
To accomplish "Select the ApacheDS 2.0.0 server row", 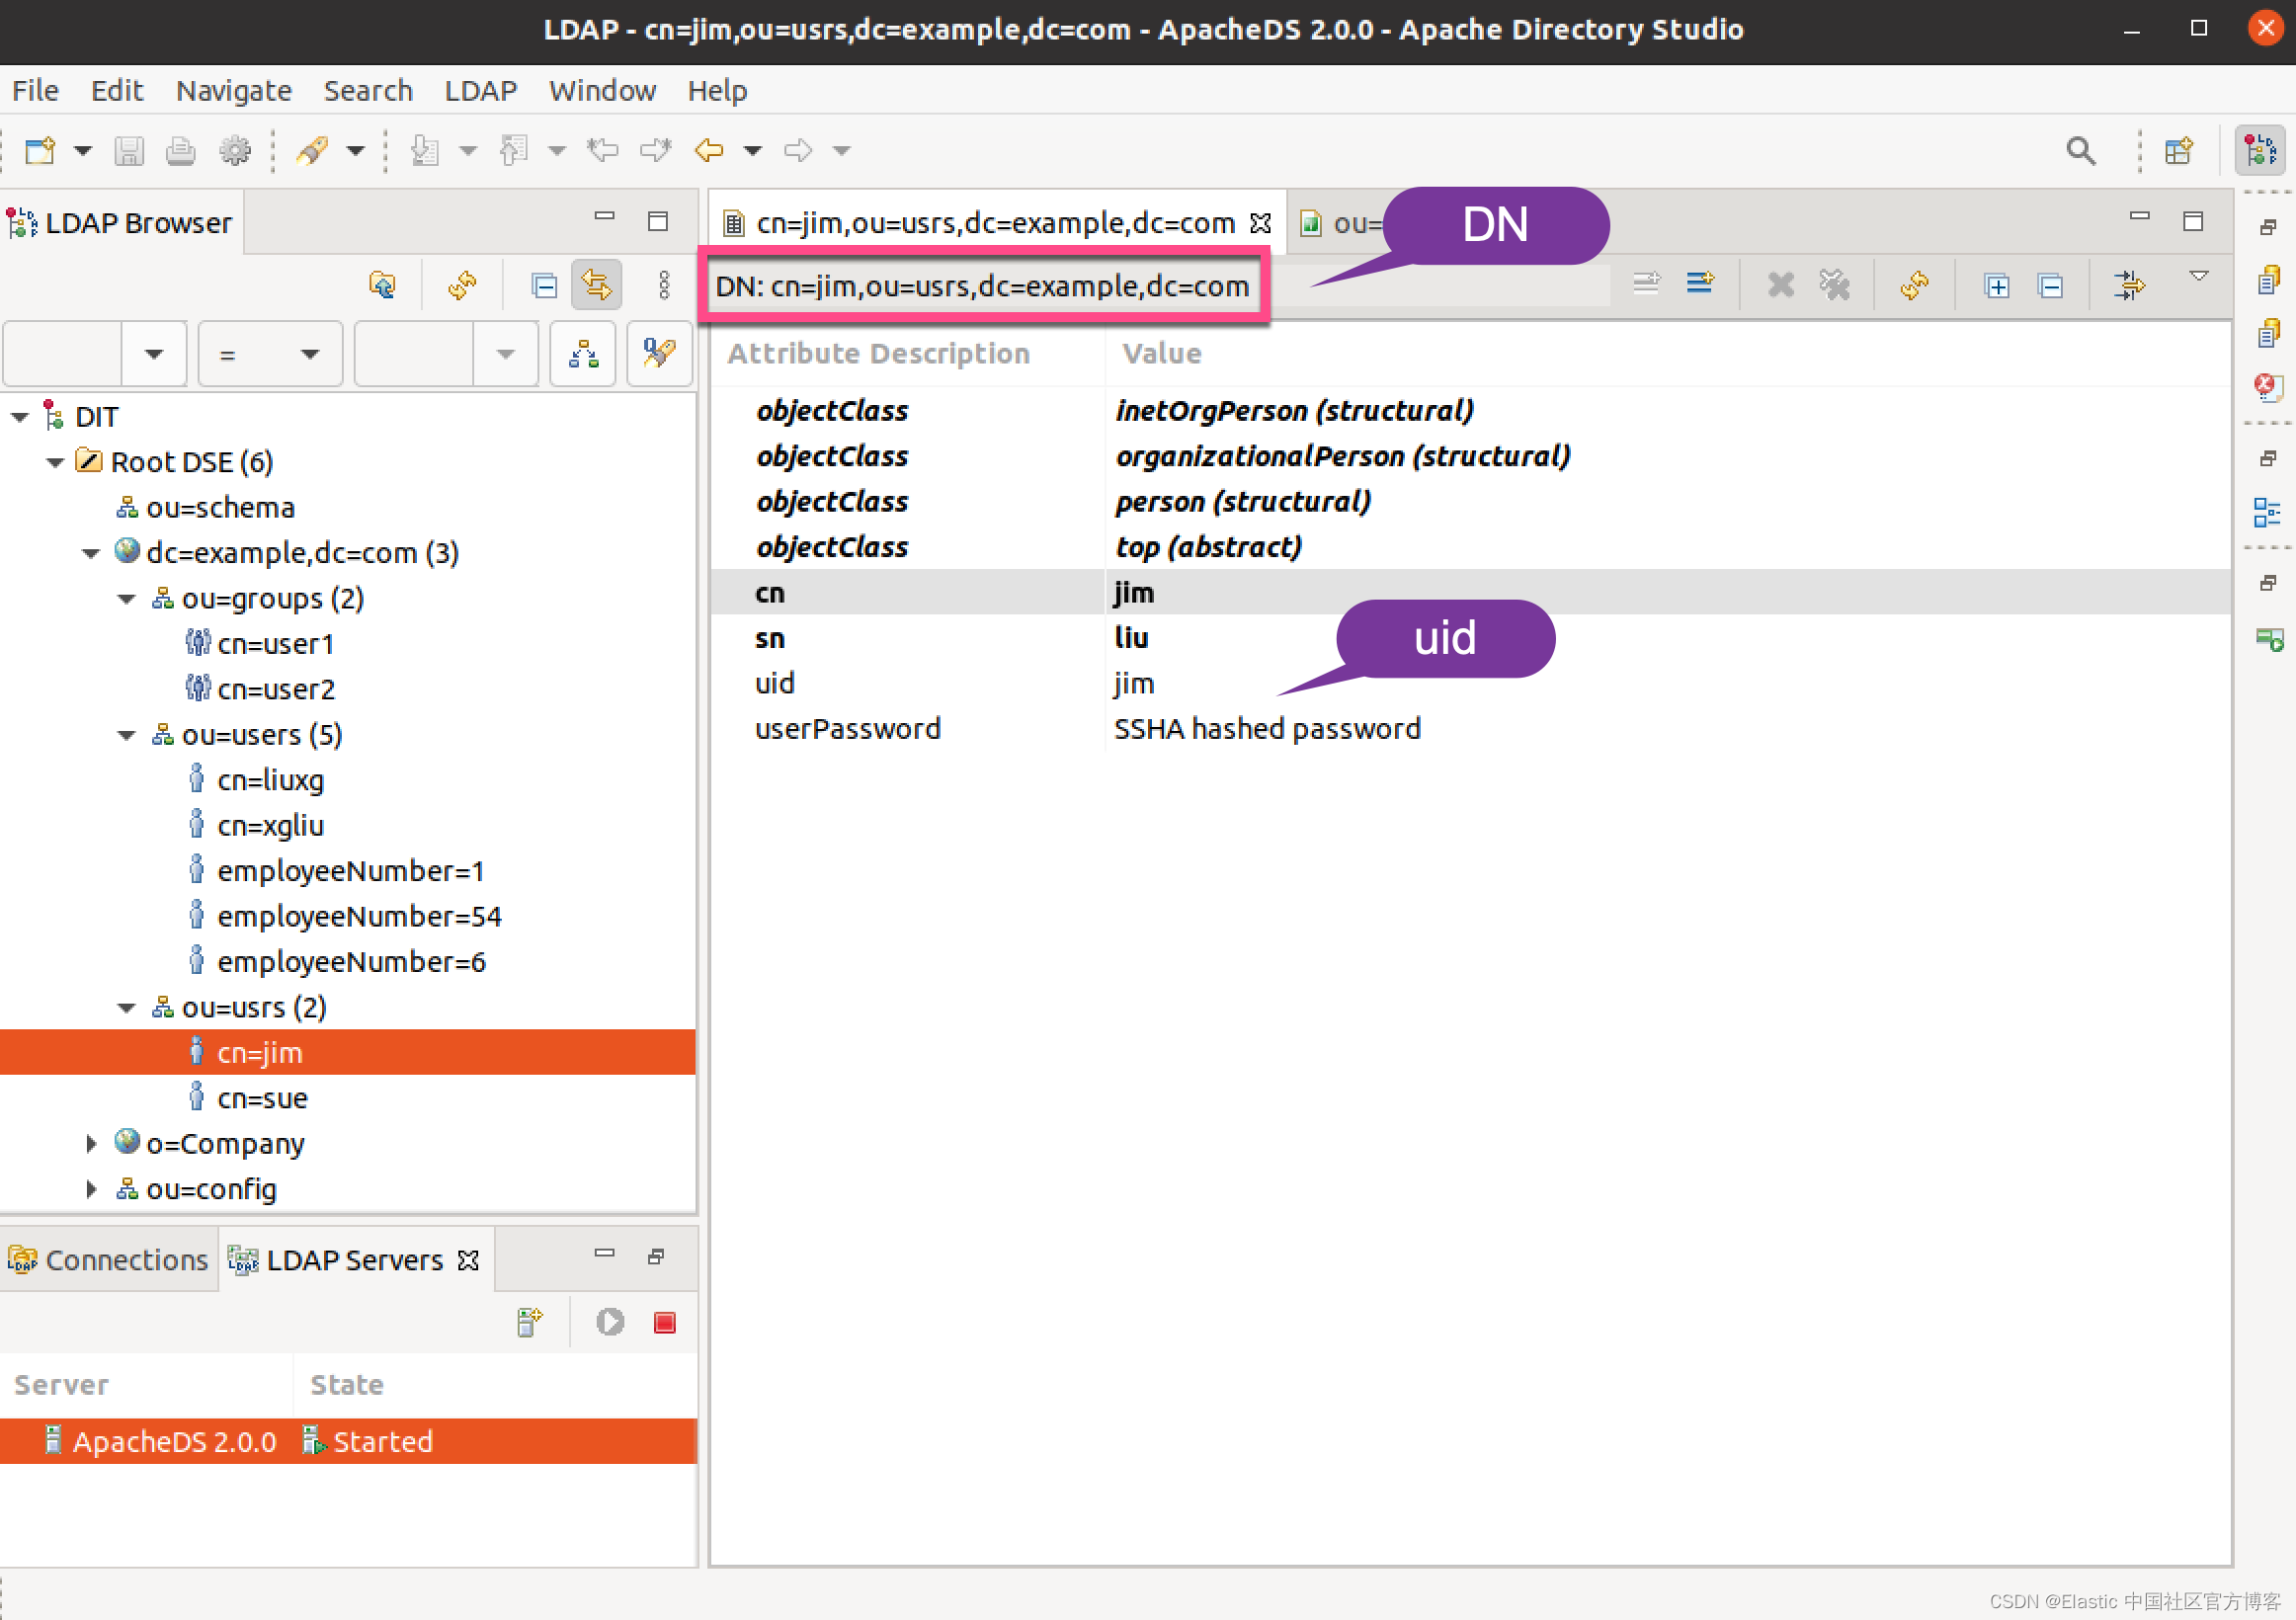I will point(174,1441).
